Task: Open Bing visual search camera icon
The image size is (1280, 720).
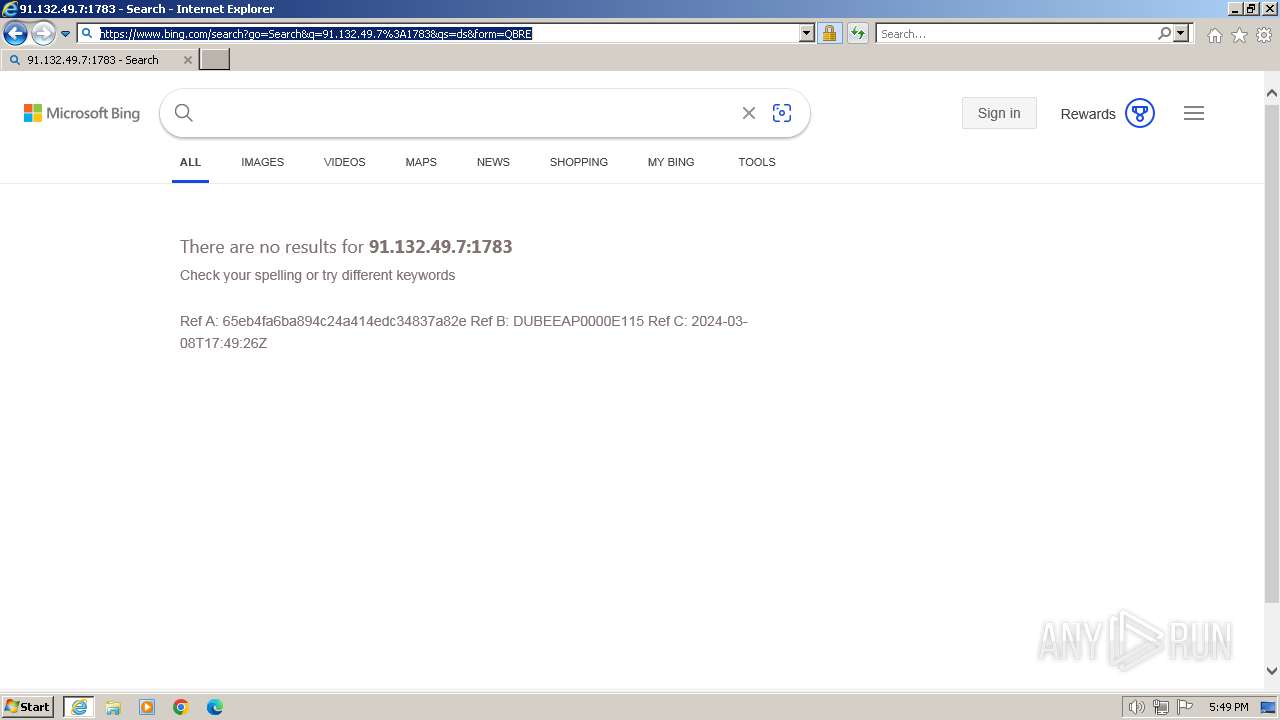Action: click(782, 113)
